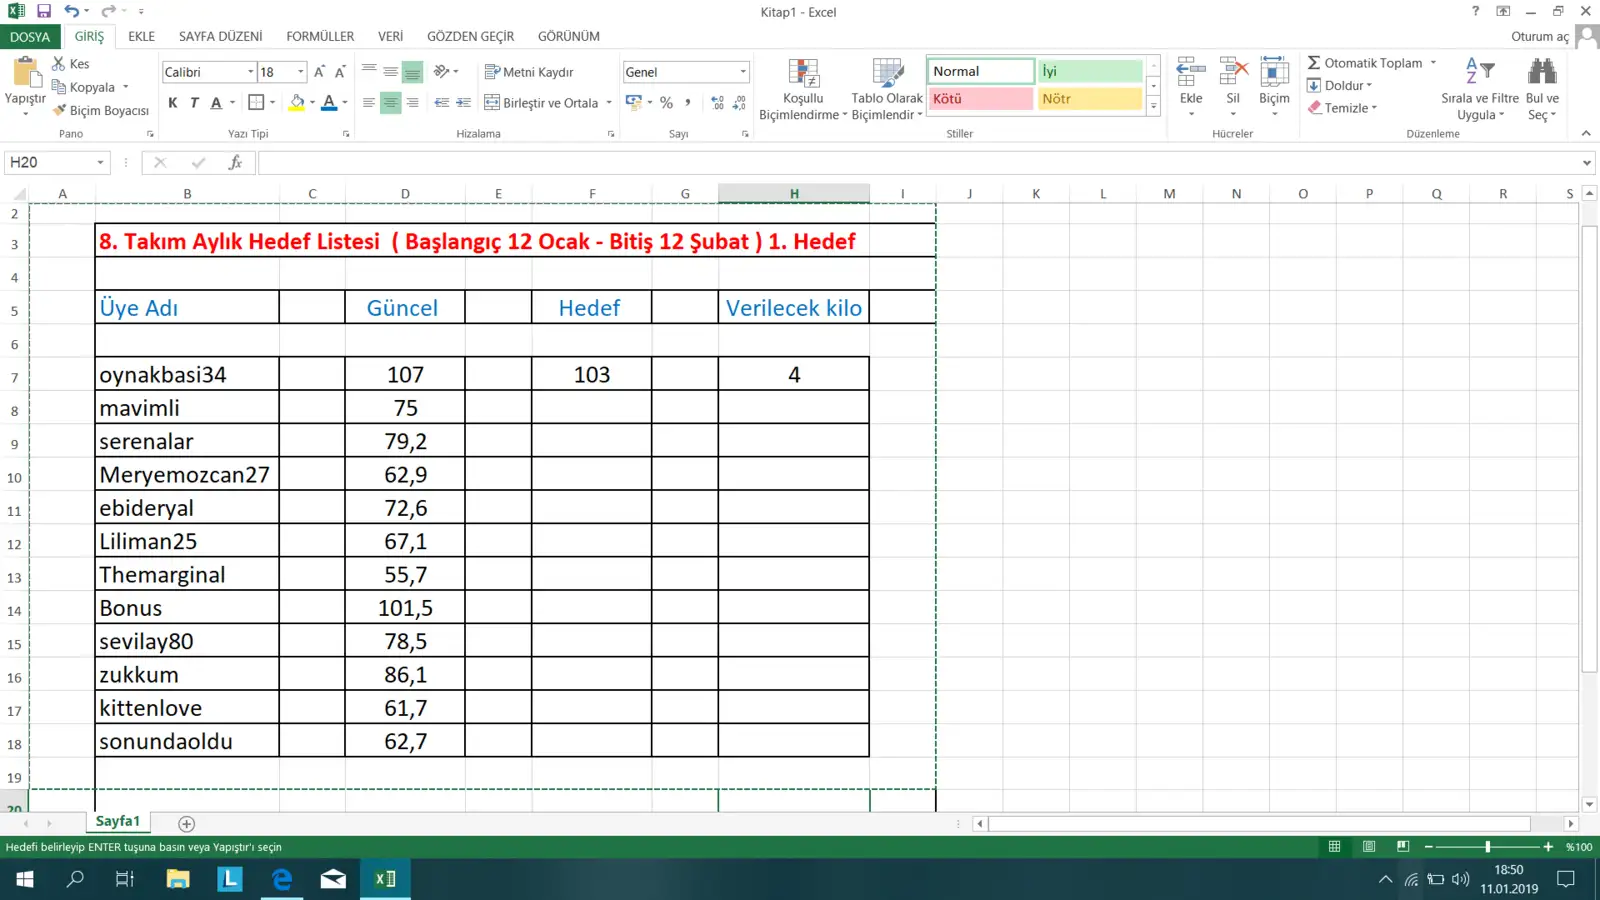
Task: Expand the Genel number format dropdown
Action: click(x=743, y=72)
